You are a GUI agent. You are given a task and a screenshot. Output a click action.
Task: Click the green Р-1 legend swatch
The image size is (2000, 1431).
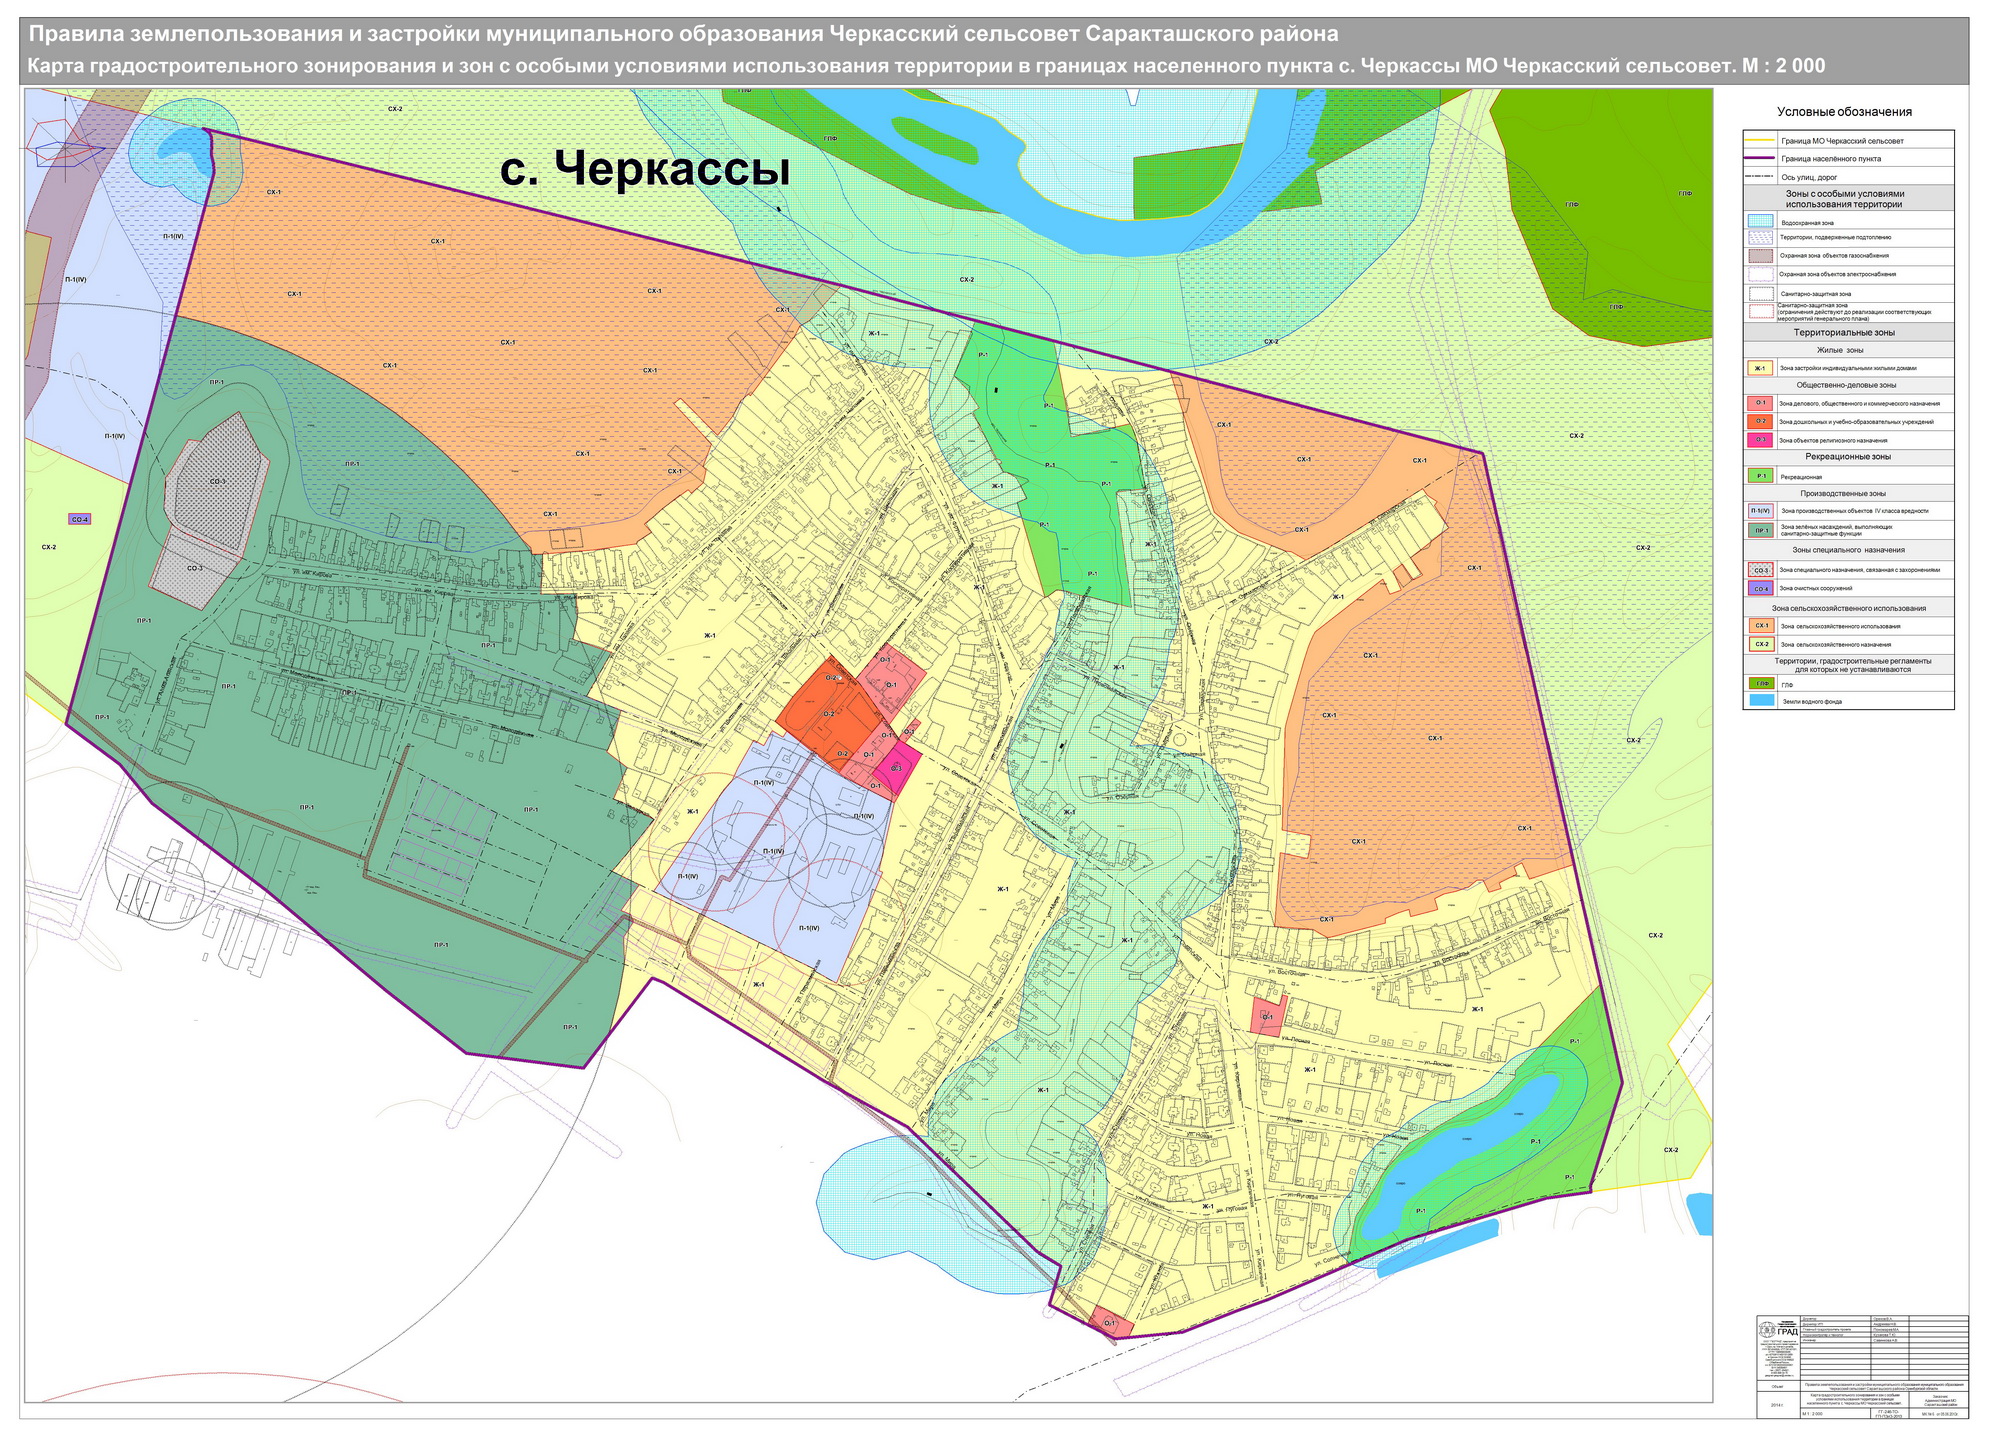pos(1760,476)
